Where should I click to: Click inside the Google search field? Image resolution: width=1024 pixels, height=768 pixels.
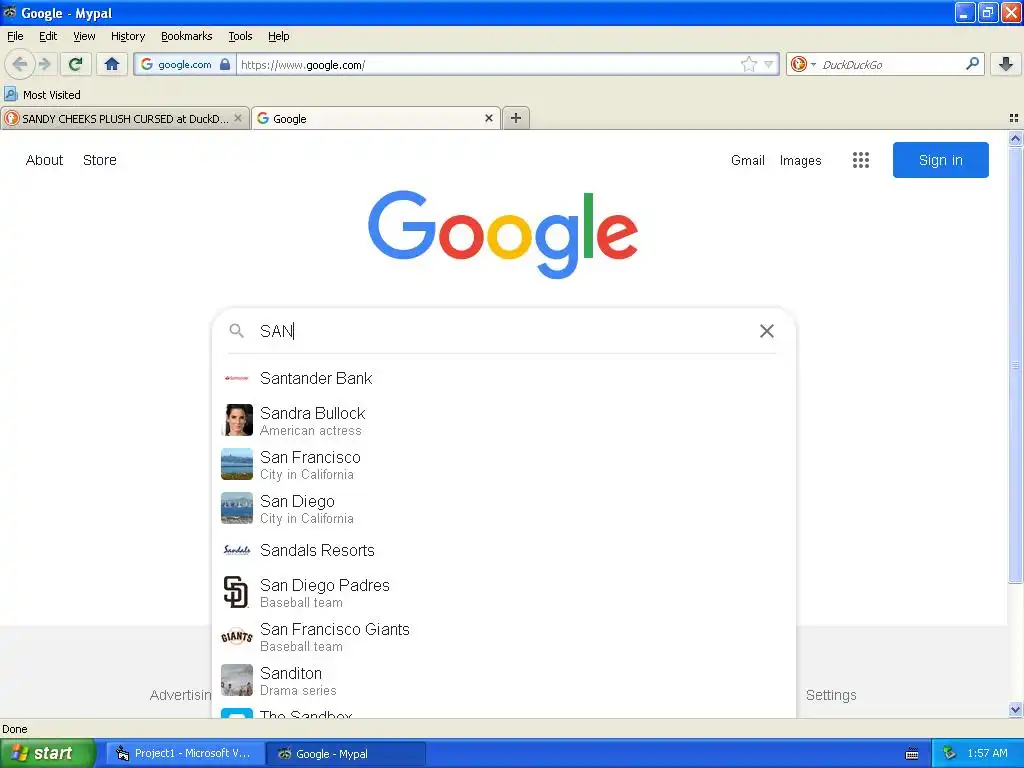pos(503,331)
